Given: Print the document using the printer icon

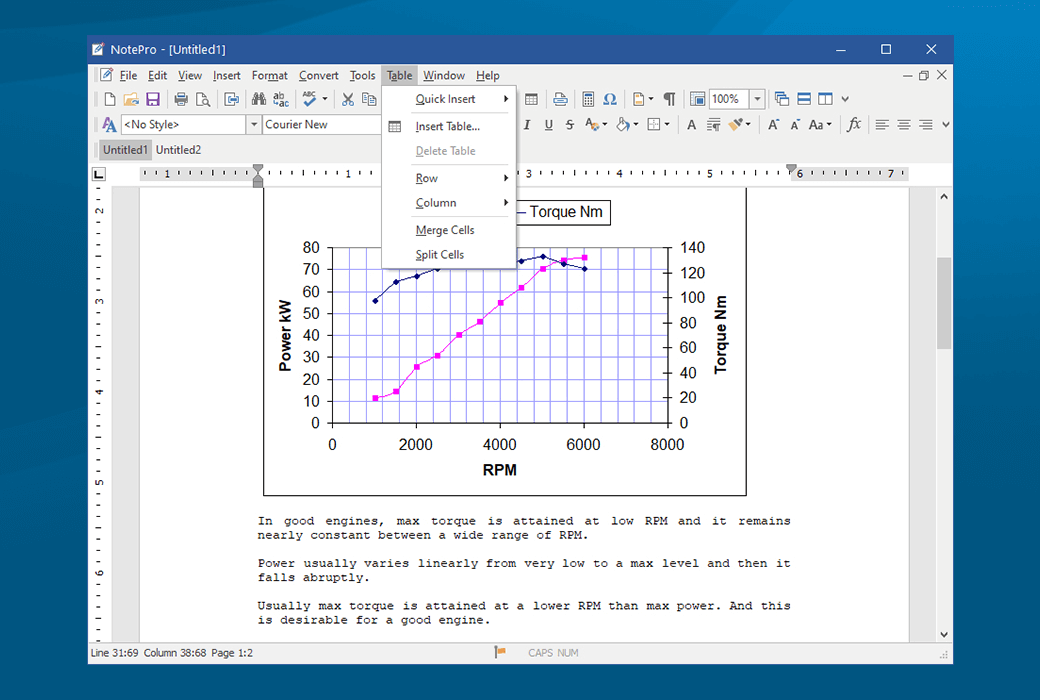Looking at the screenshot, I should tap(181, 99).
